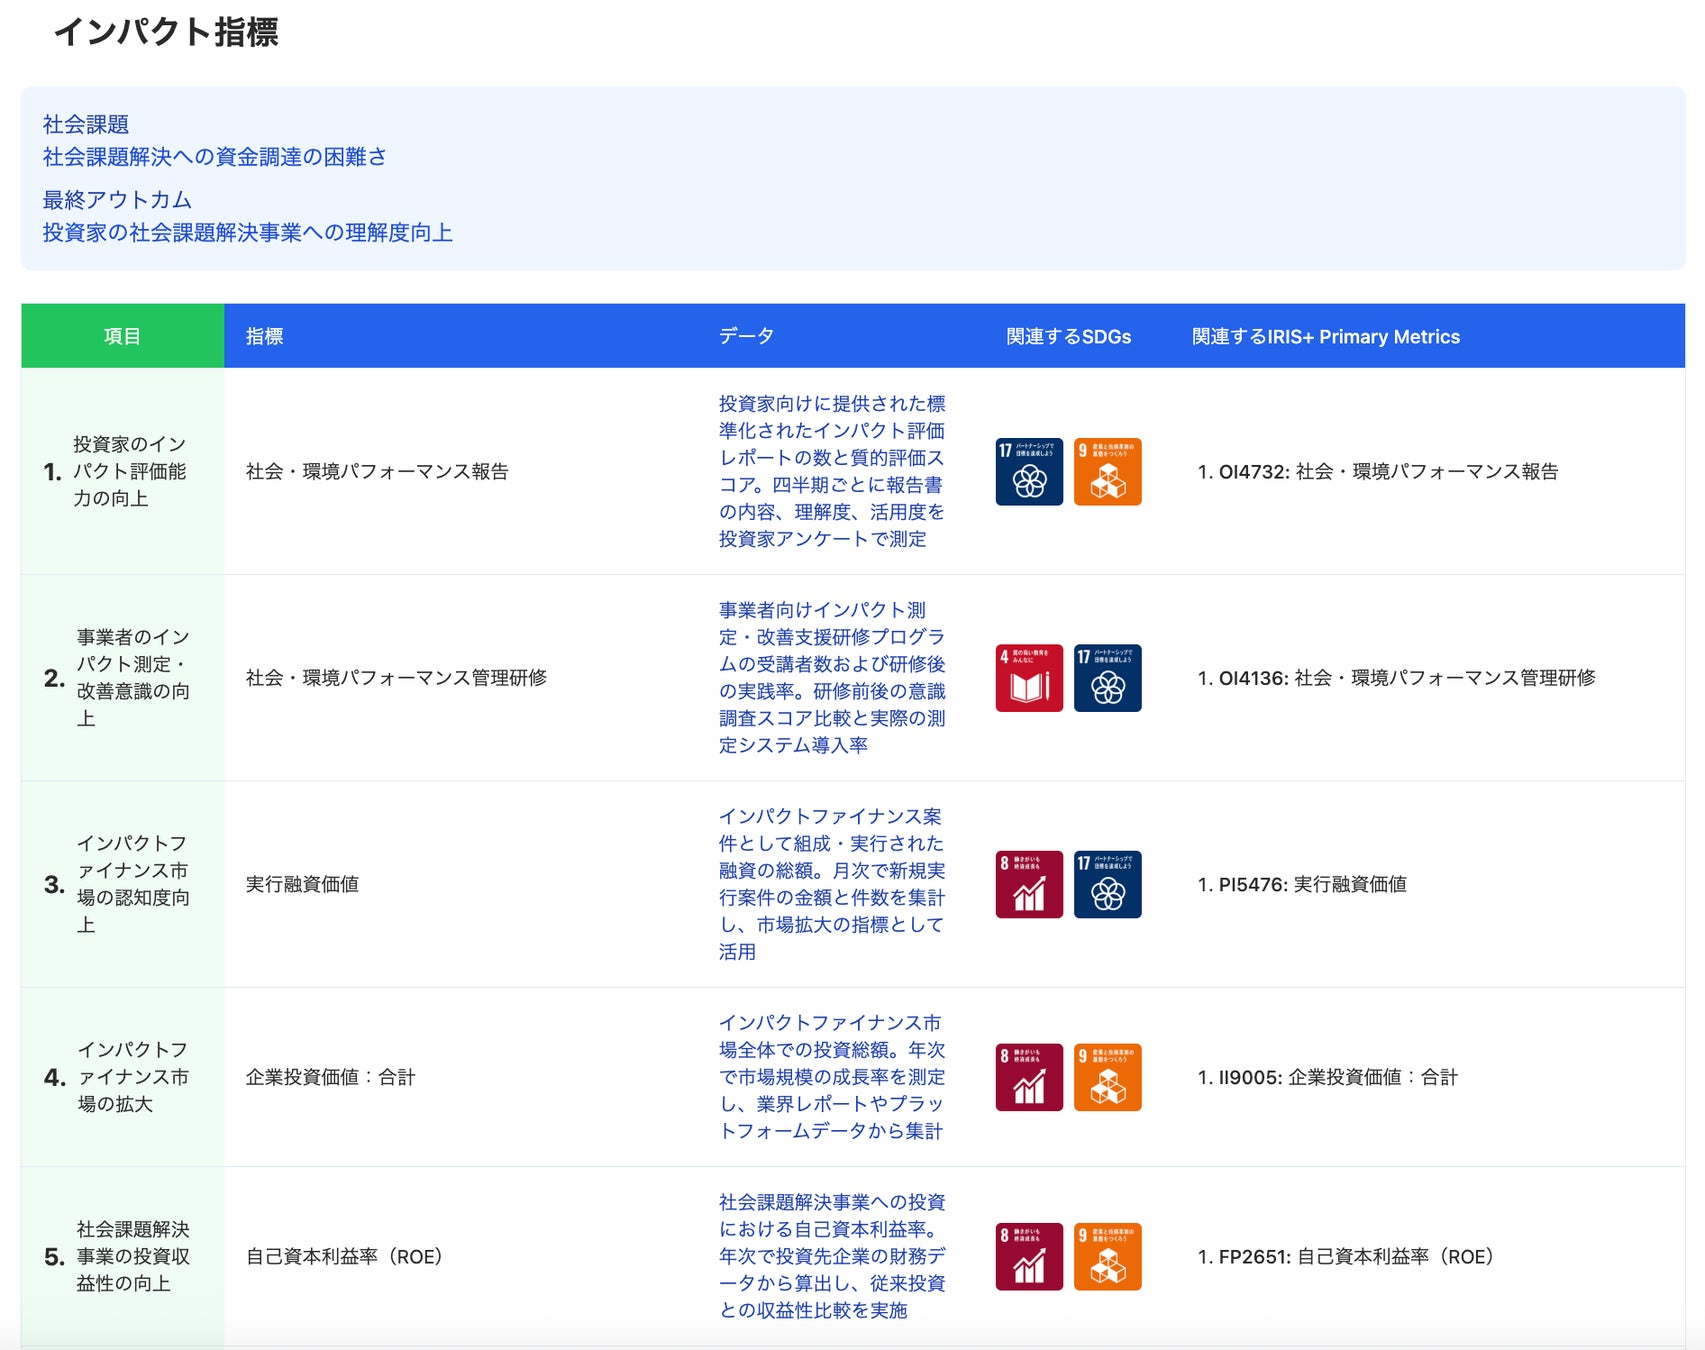
Task: Click metric OI4732: 社会・環境パフォーマンス報告
Action: click(1378, 471)
